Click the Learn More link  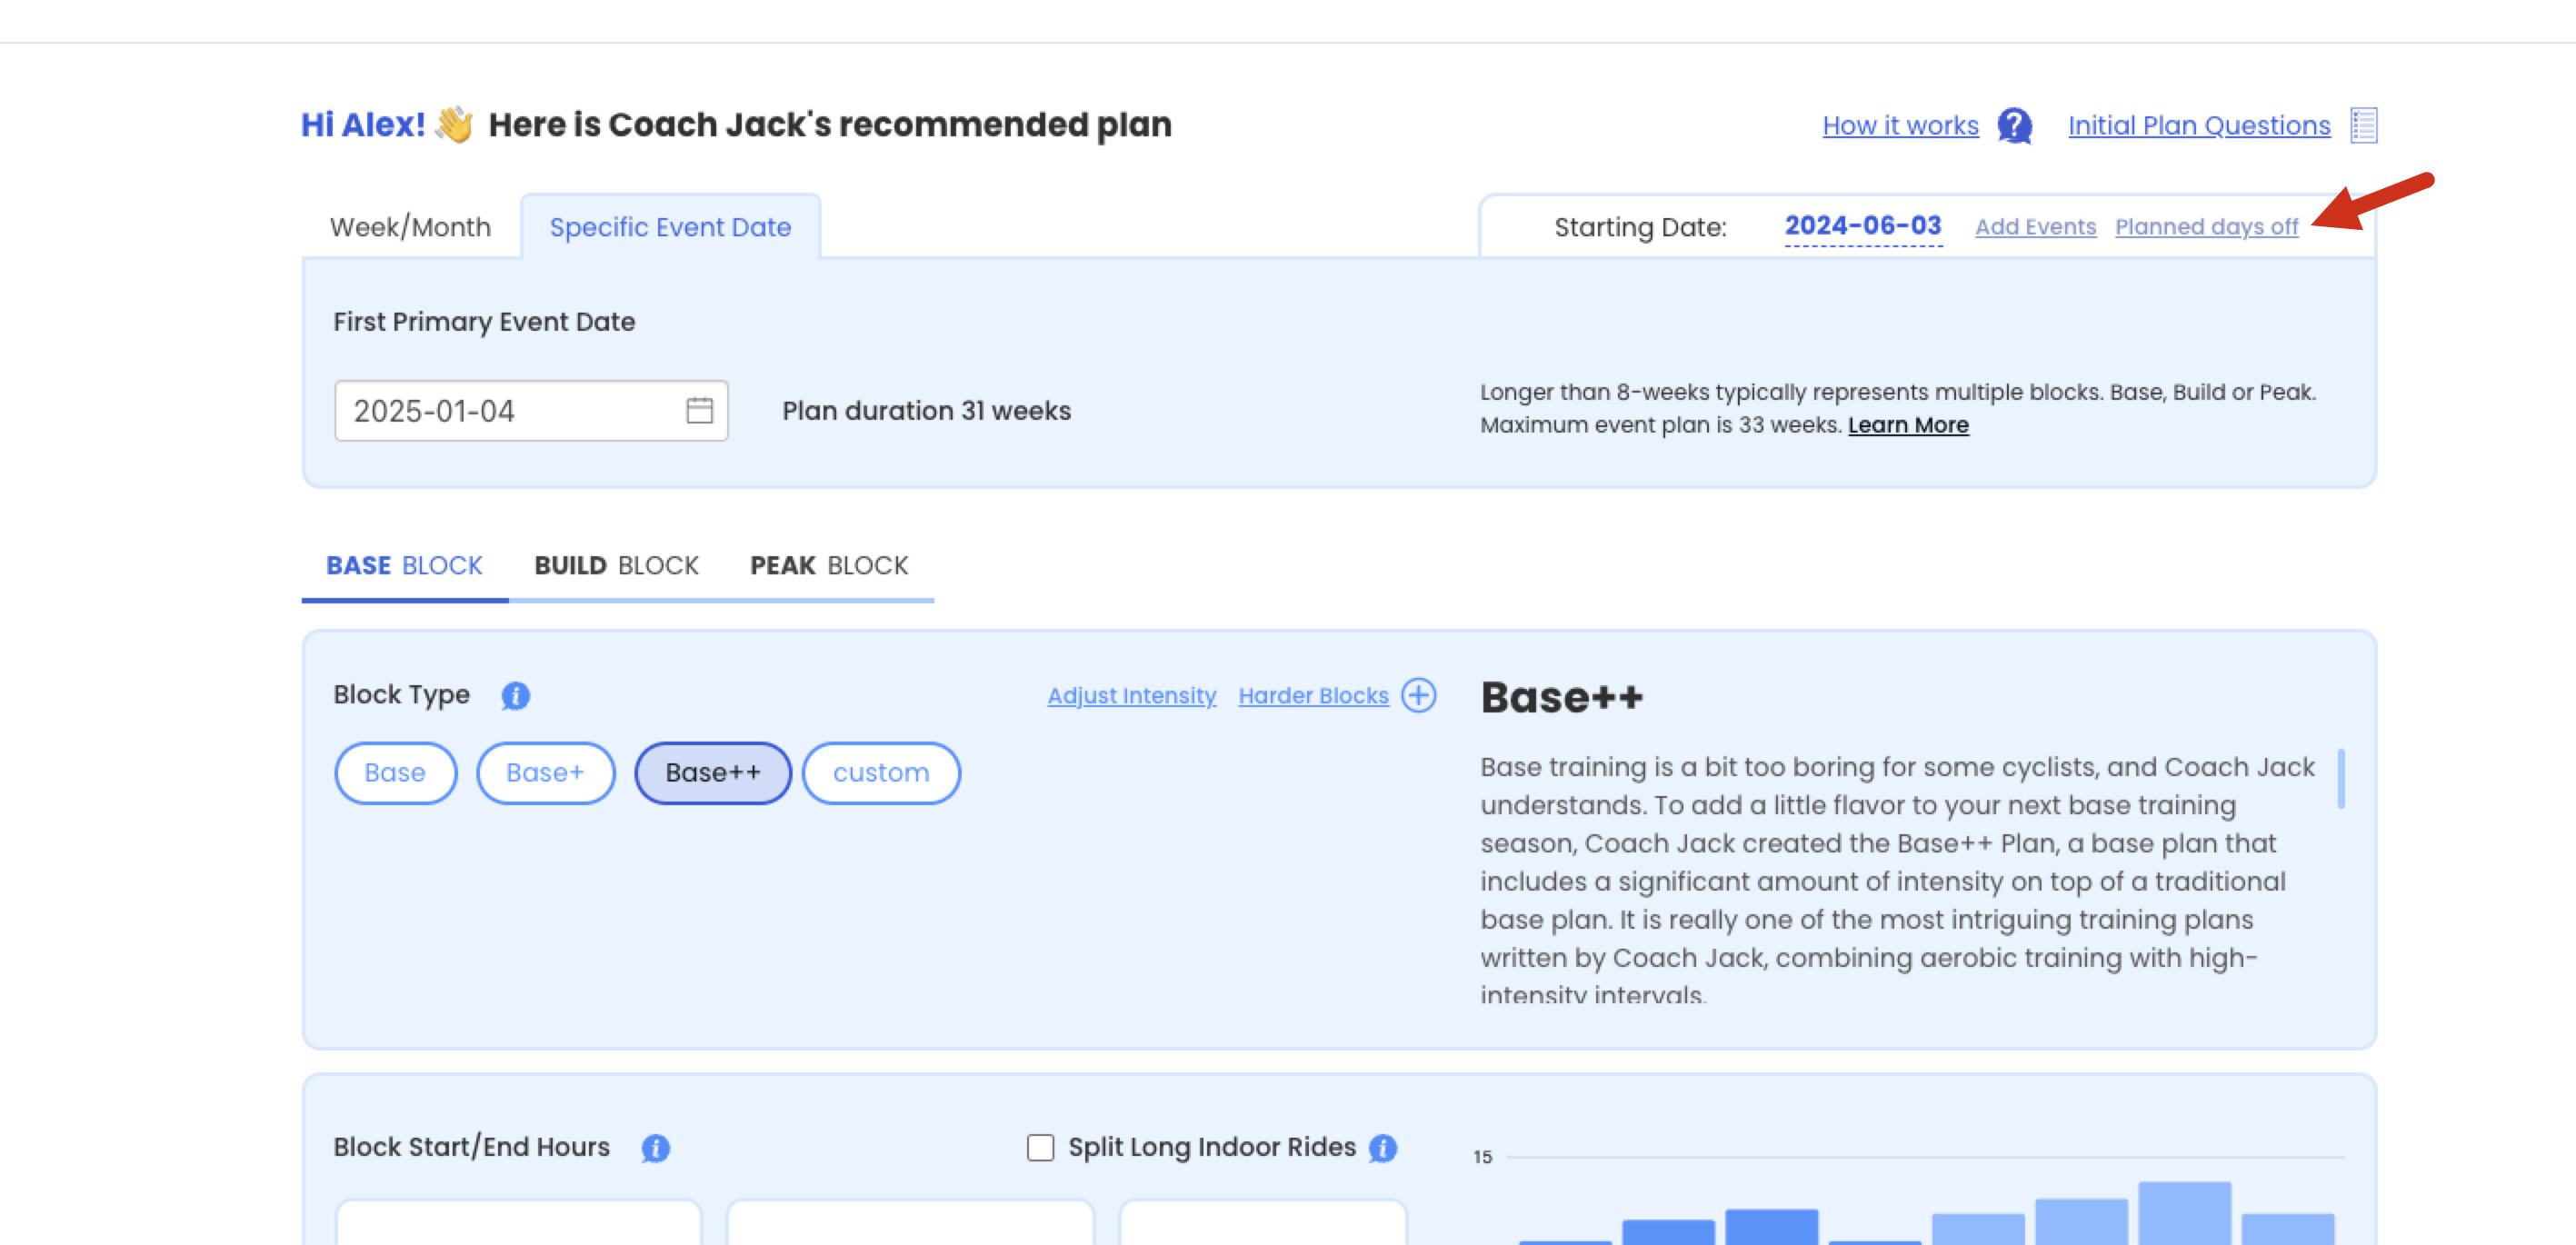click(1908, 425)
